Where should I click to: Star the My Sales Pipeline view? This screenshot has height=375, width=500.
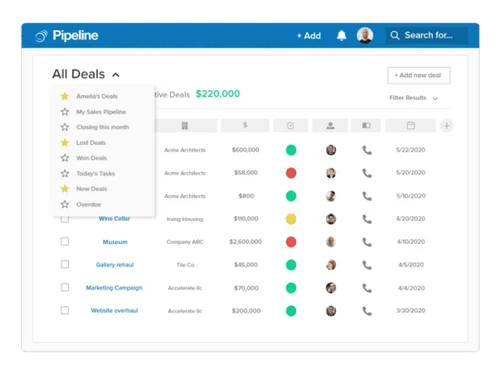click(x=65, y=112)
